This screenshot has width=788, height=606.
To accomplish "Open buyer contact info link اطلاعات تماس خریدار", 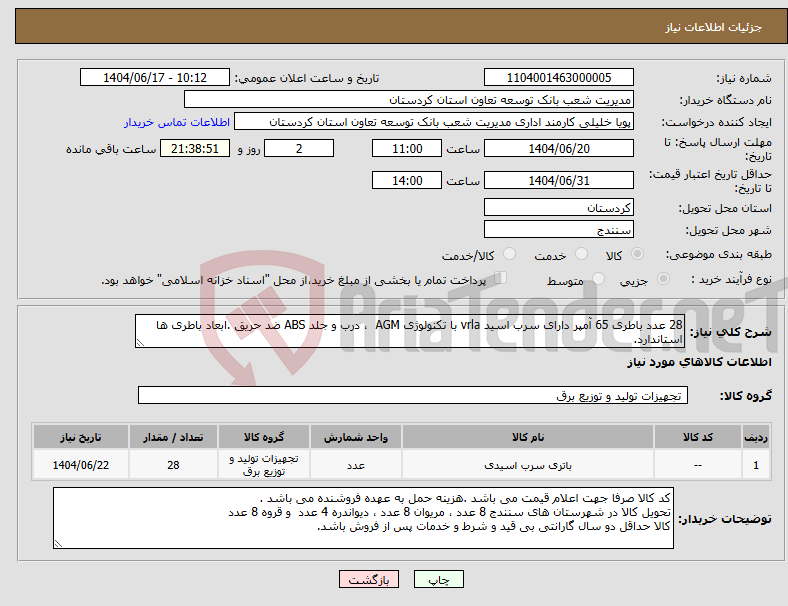I will coord(176,122).
